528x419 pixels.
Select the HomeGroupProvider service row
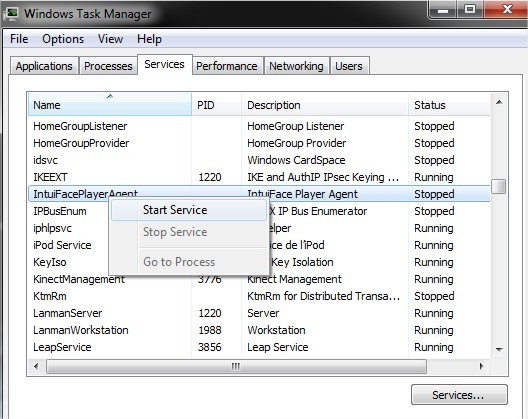click(259, 143)
